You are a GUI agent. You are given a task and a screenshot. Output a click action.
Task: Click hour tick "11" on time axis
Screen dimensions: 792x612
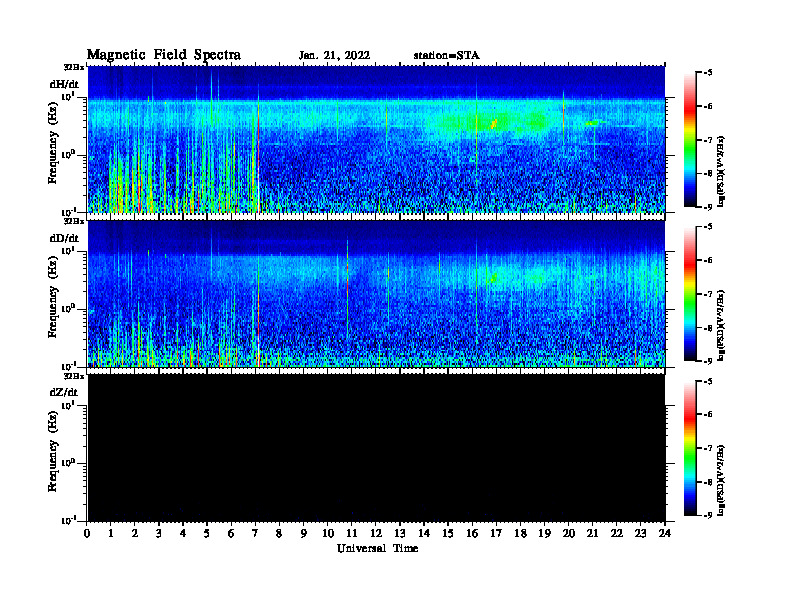tap(352, 534)
